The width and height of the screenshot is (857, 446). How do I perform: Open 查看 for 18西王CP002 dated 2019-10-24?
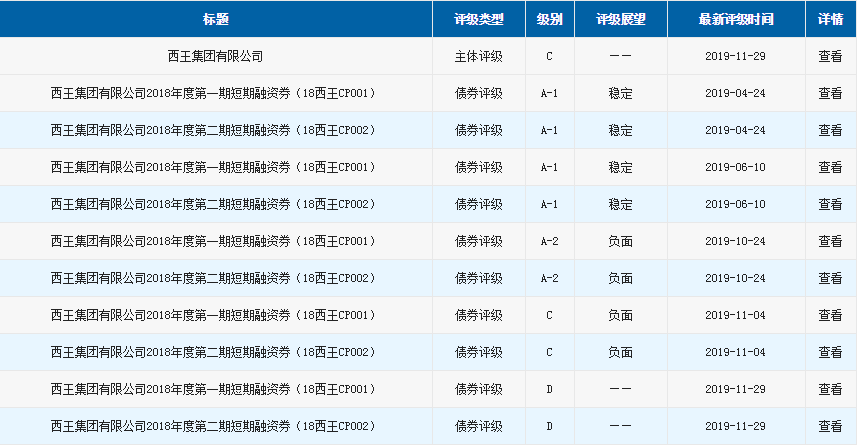(830, 278)
